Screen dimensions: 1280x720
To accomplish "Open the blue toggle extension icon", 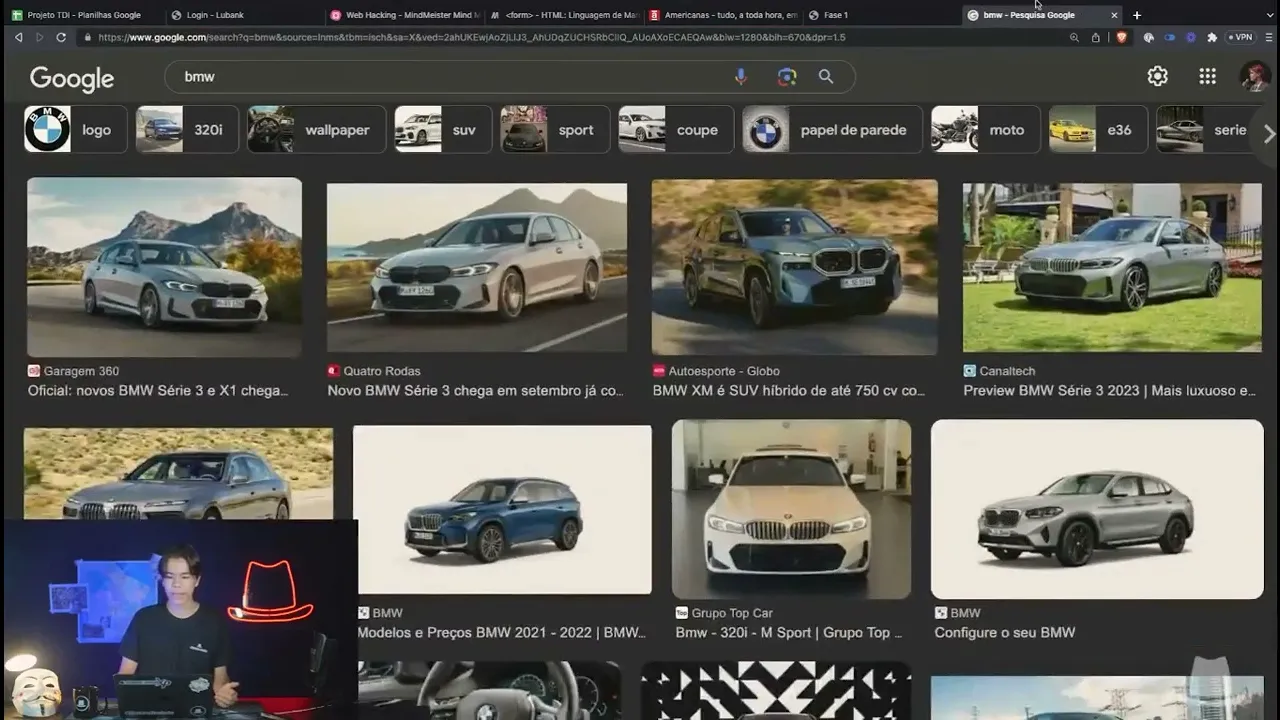I will 1170,37.
